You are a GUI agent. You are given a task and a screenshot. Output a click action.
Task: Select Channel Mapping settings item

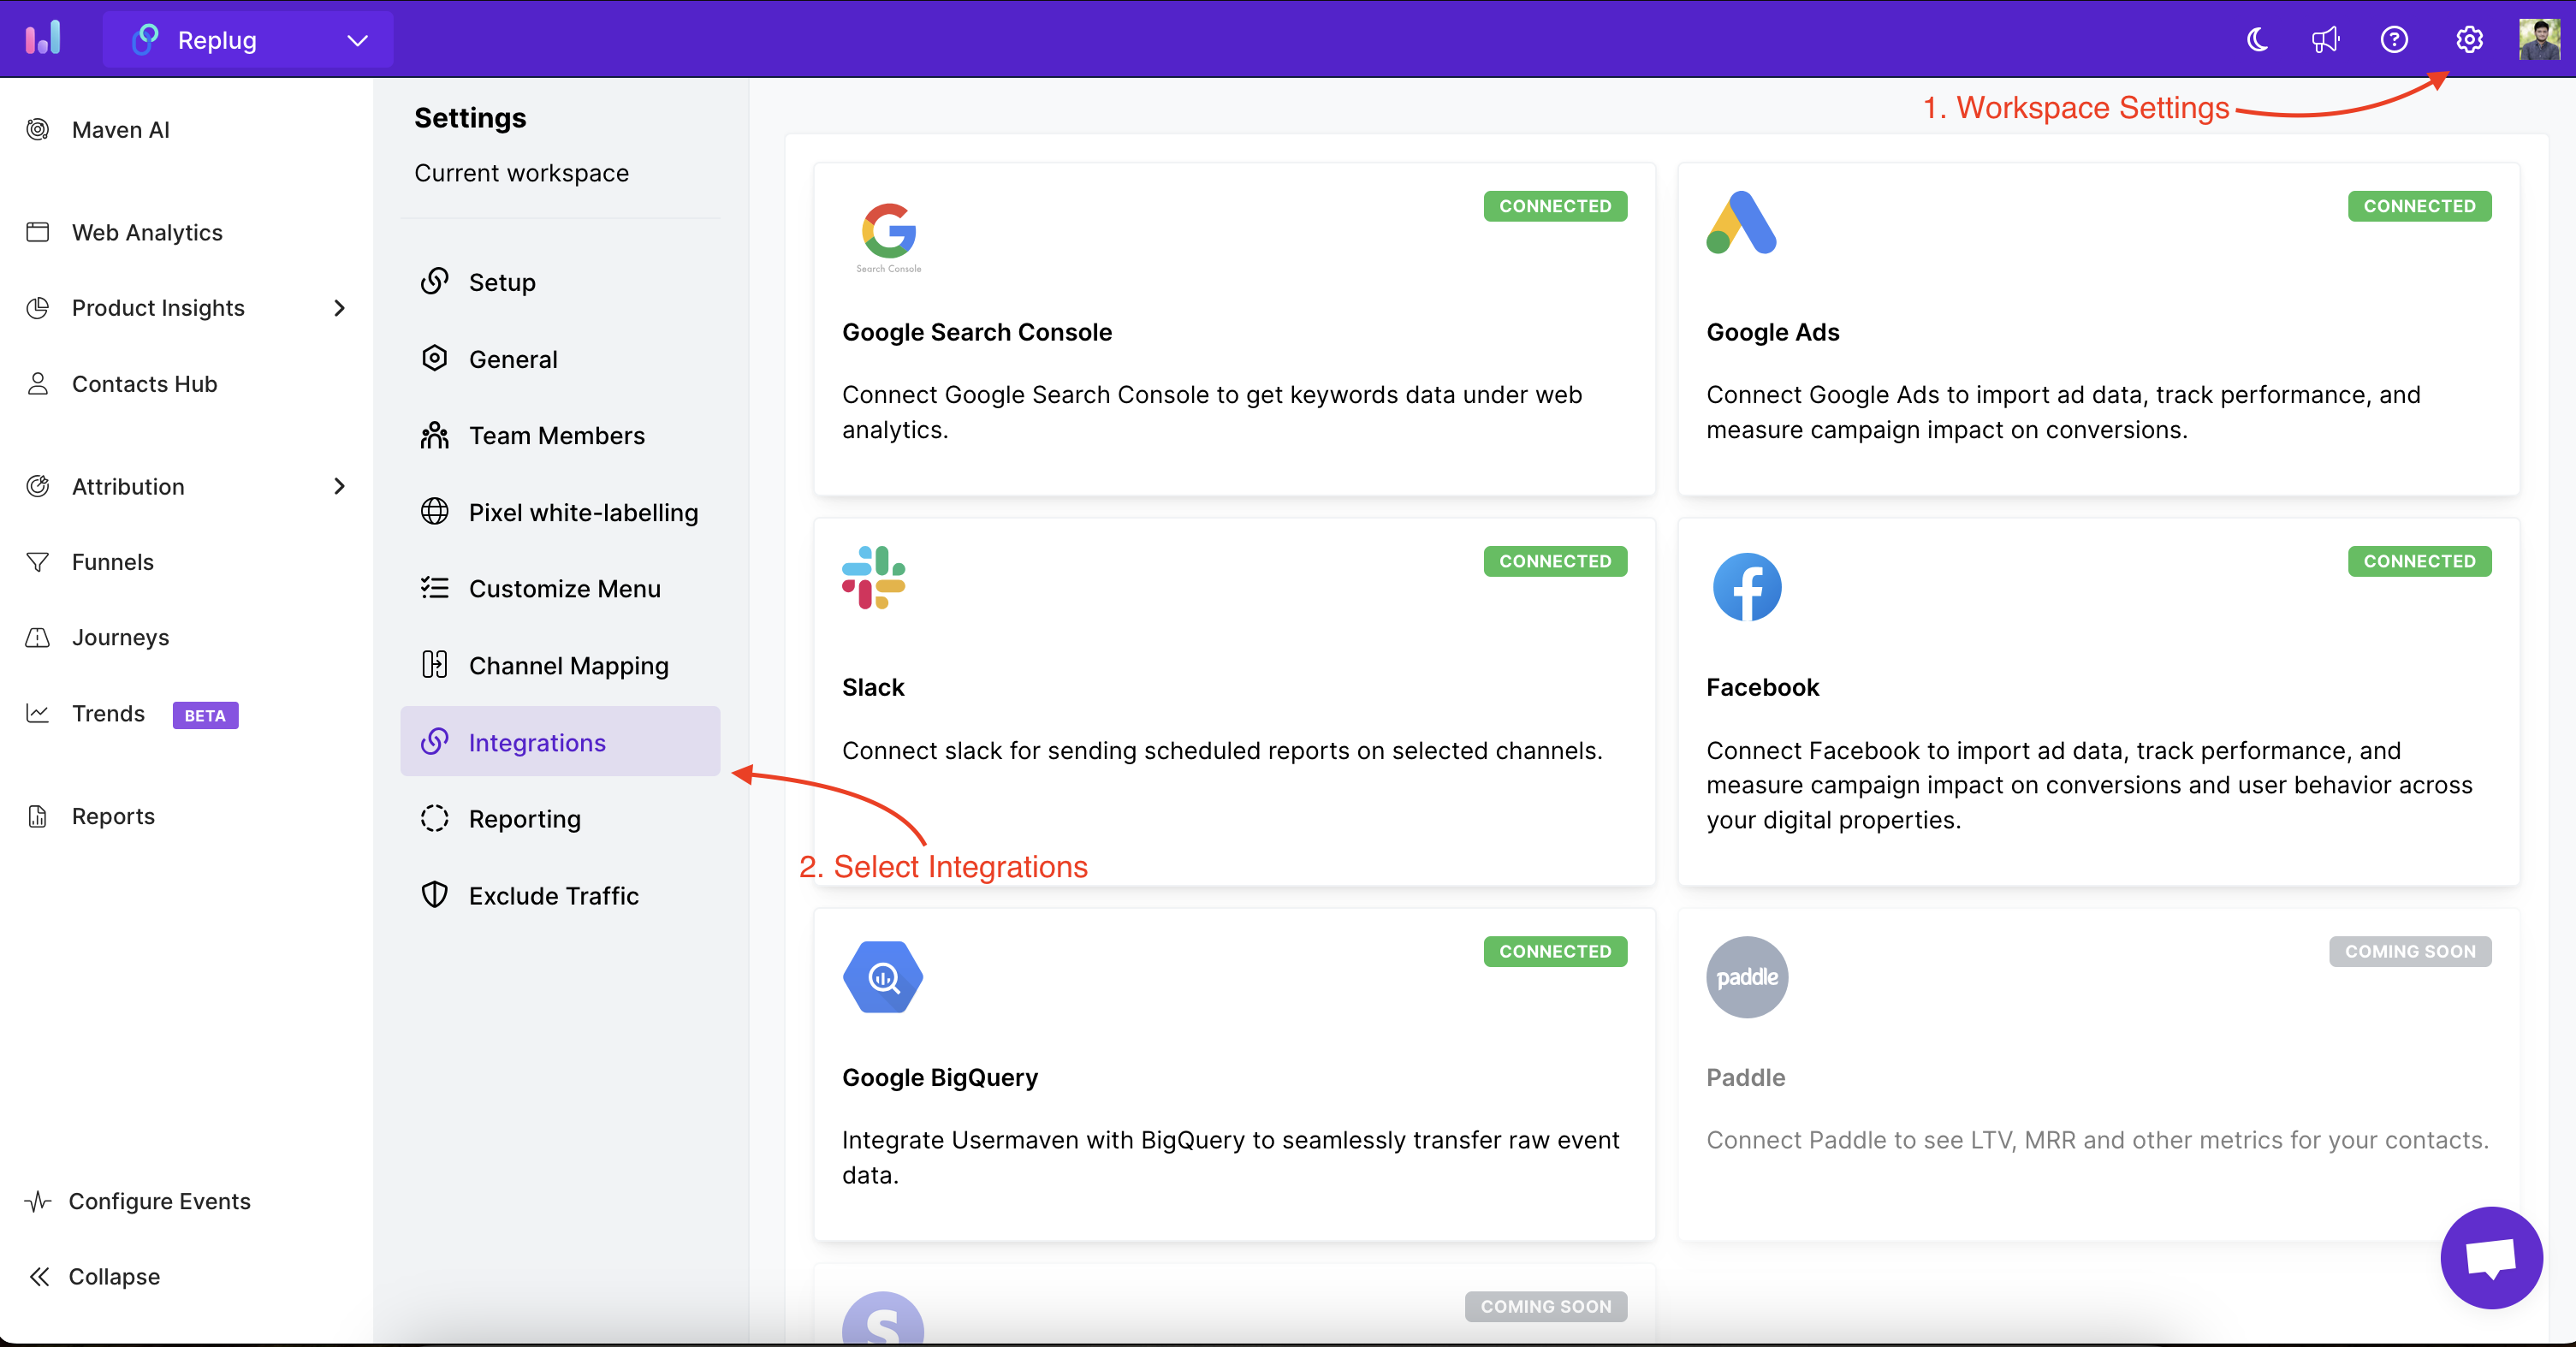pos(568,666)
